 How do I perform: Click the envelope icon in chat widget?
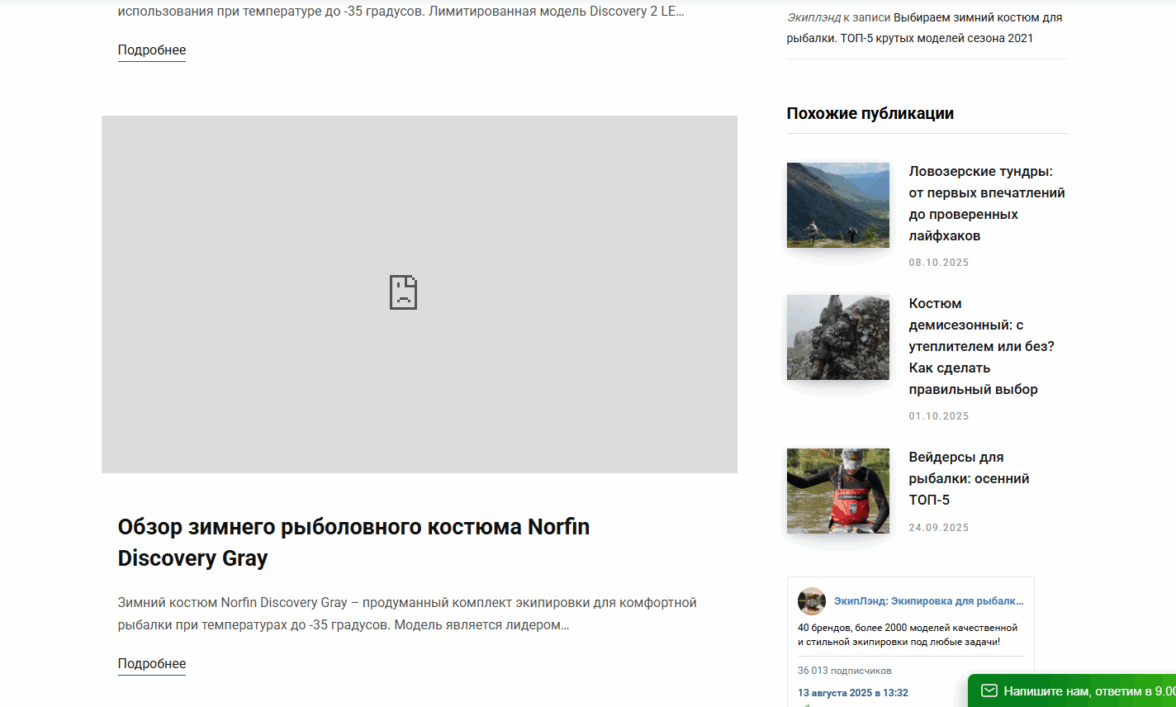click(x=989, y=691)
